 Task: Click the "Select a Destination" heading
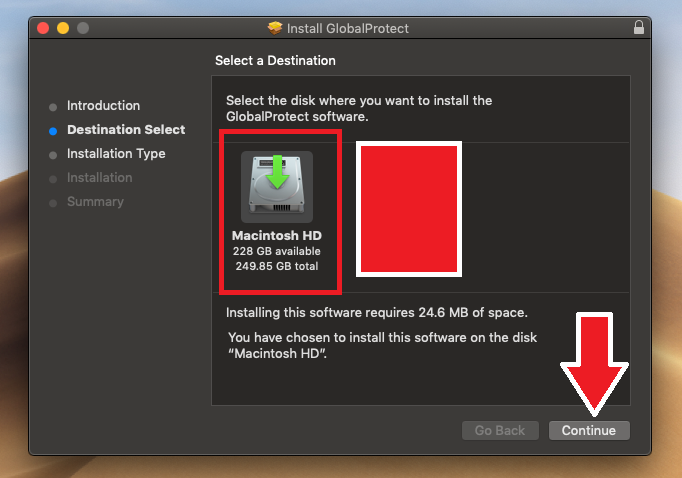(275, 61)
